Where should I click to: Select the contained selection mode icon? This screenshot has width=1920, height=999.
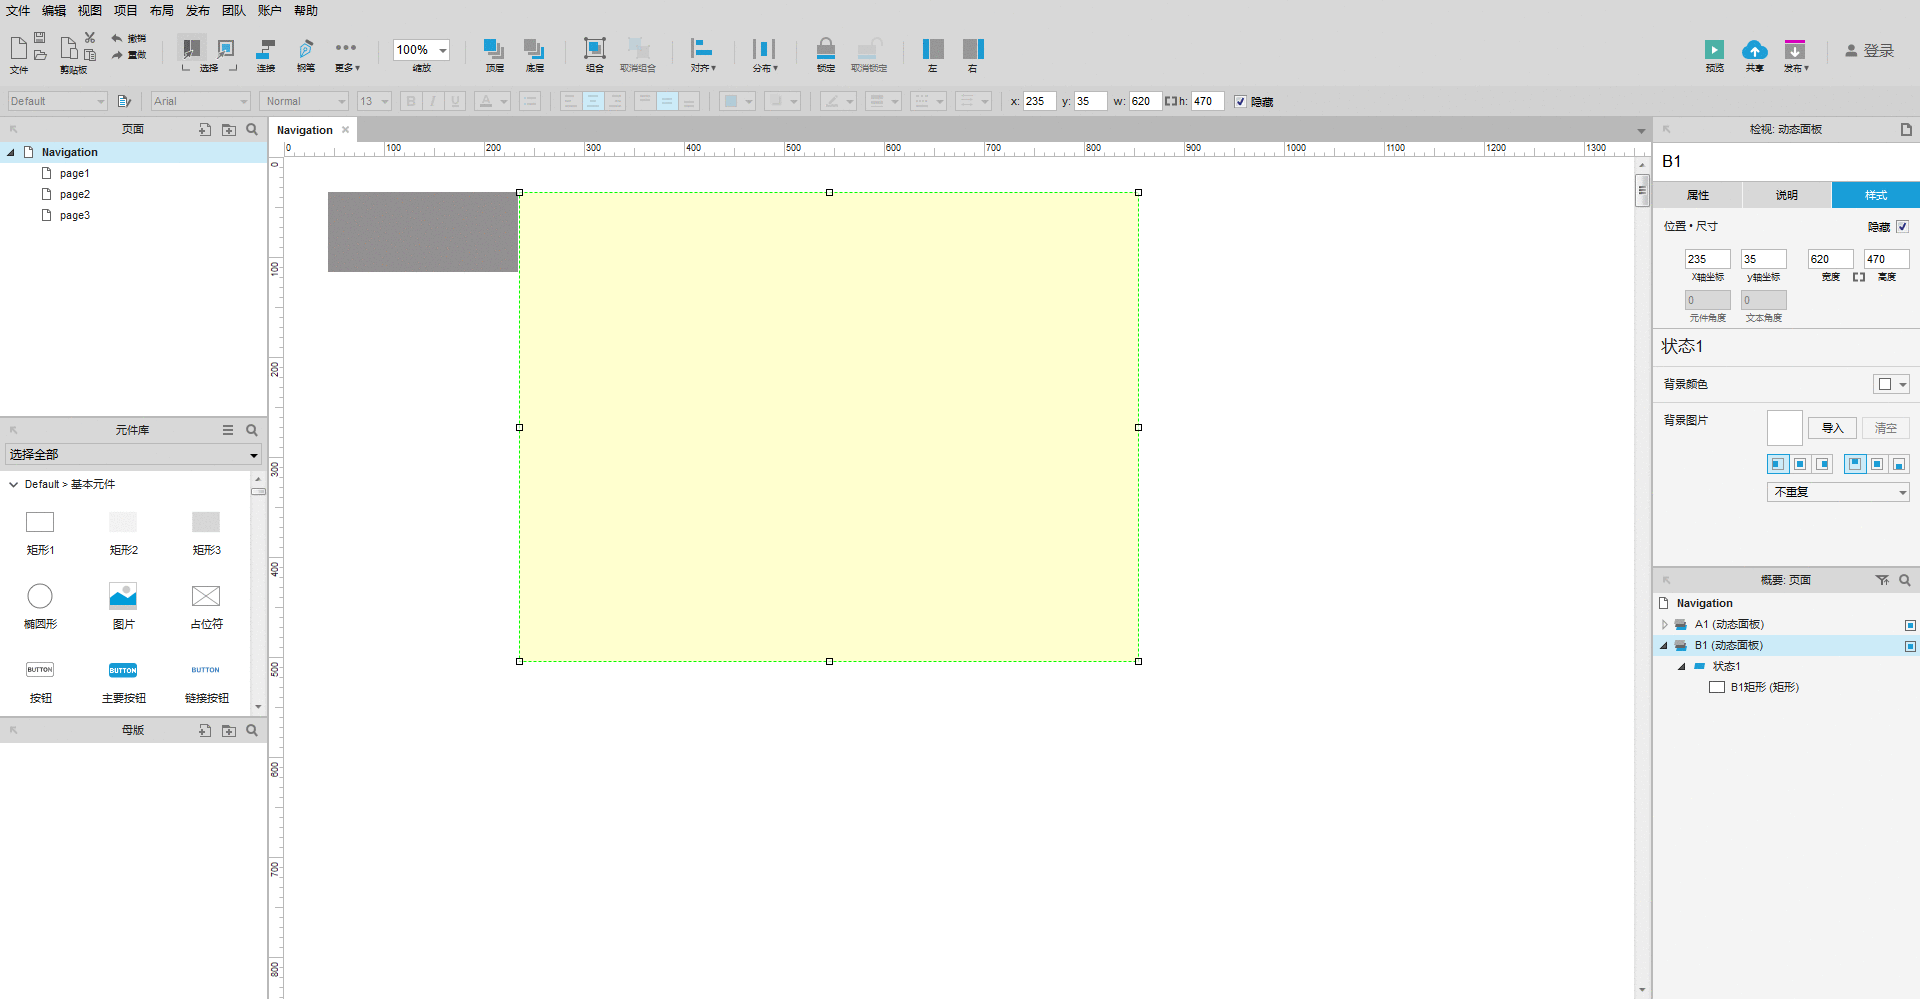[226, 48]
